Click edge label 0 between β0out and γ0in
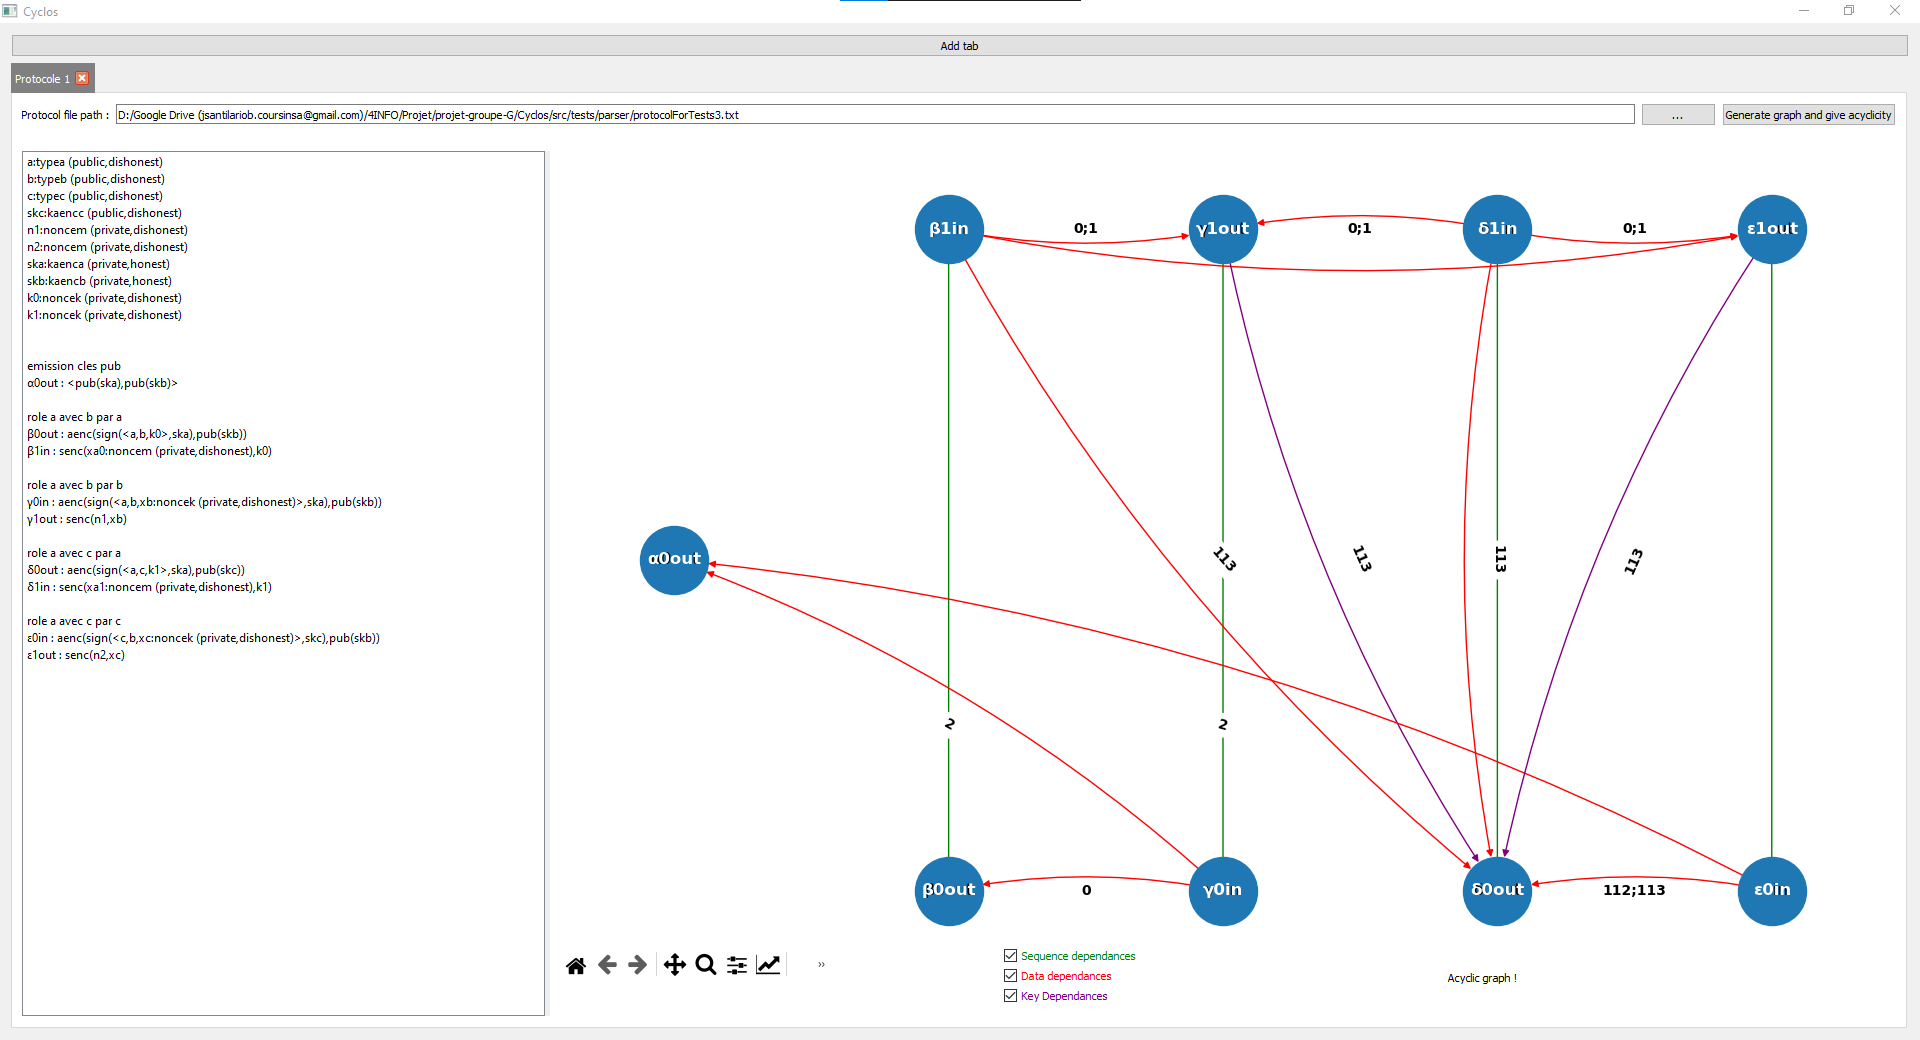 (x=1086, y=890)
